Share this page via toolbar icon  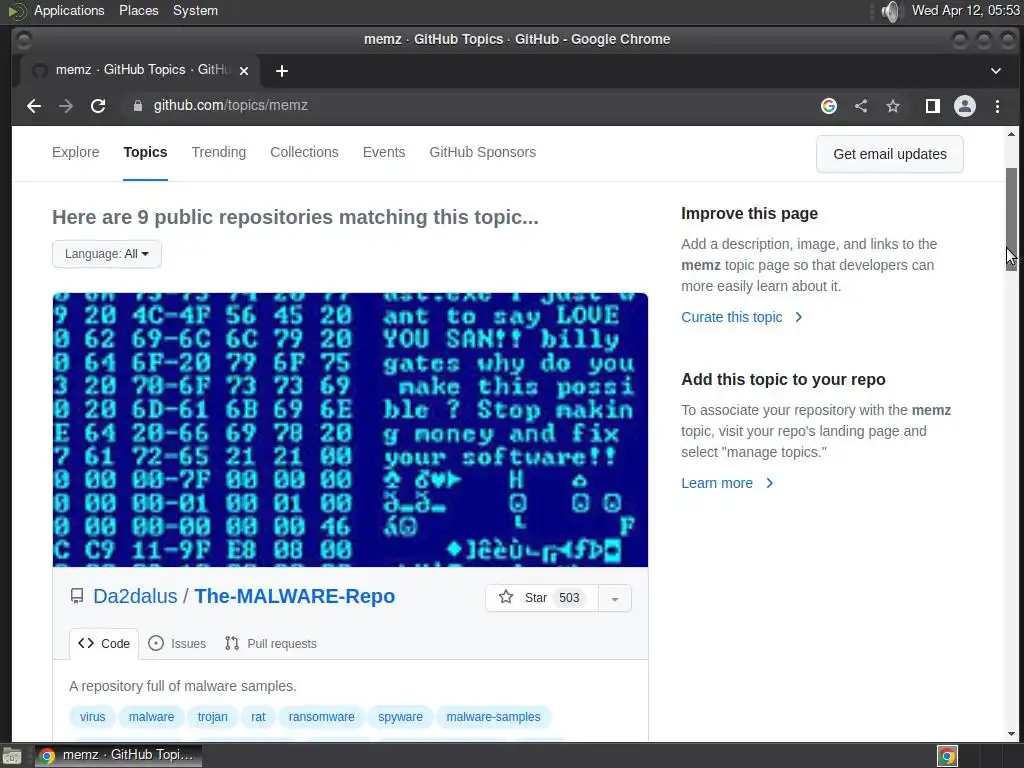[861, 106]
